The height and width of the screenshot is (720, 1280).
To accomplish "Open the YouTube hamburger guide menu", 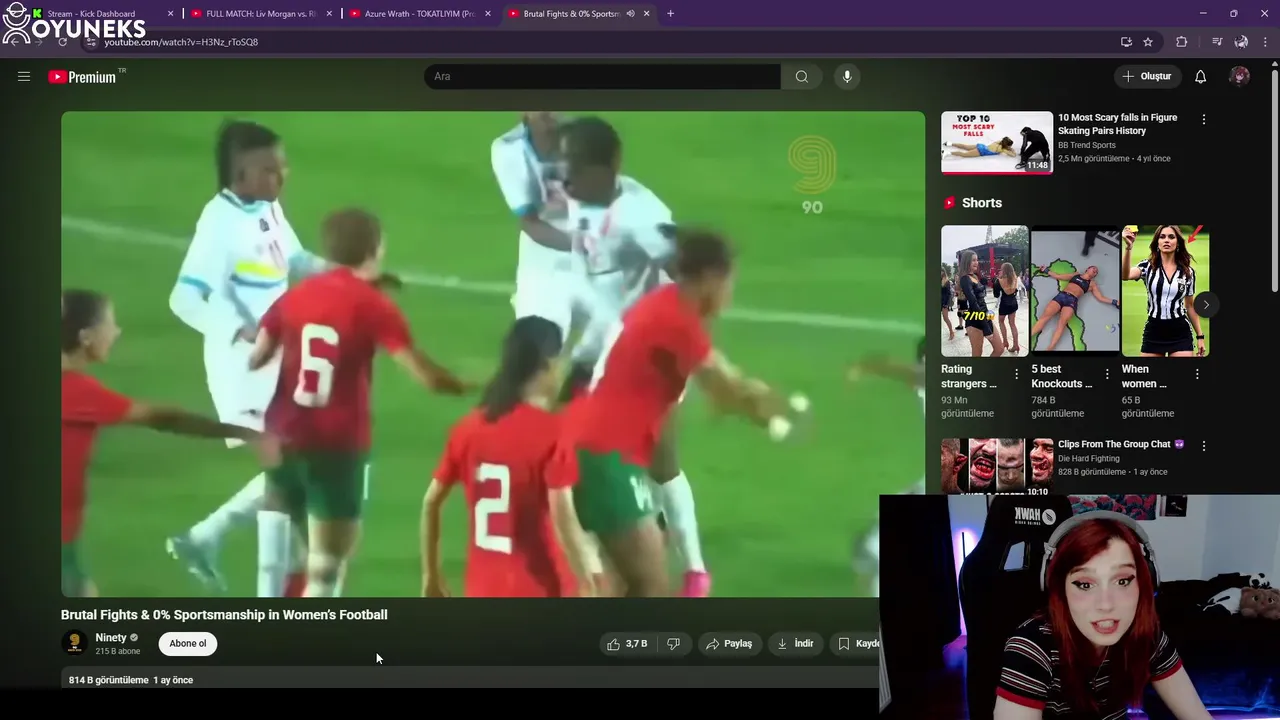I will coord(24,76).
